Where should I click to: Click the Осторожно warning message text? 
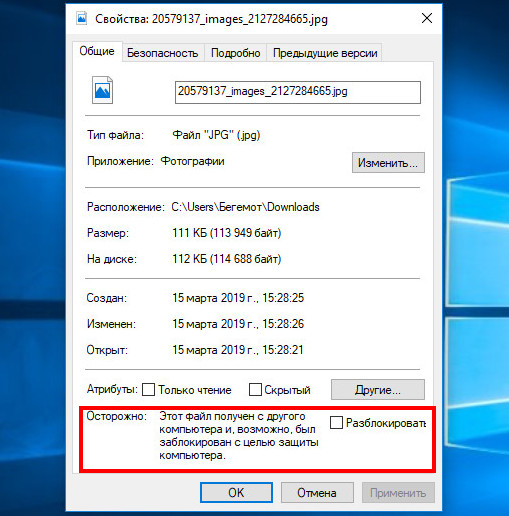[x=239, y=436]
